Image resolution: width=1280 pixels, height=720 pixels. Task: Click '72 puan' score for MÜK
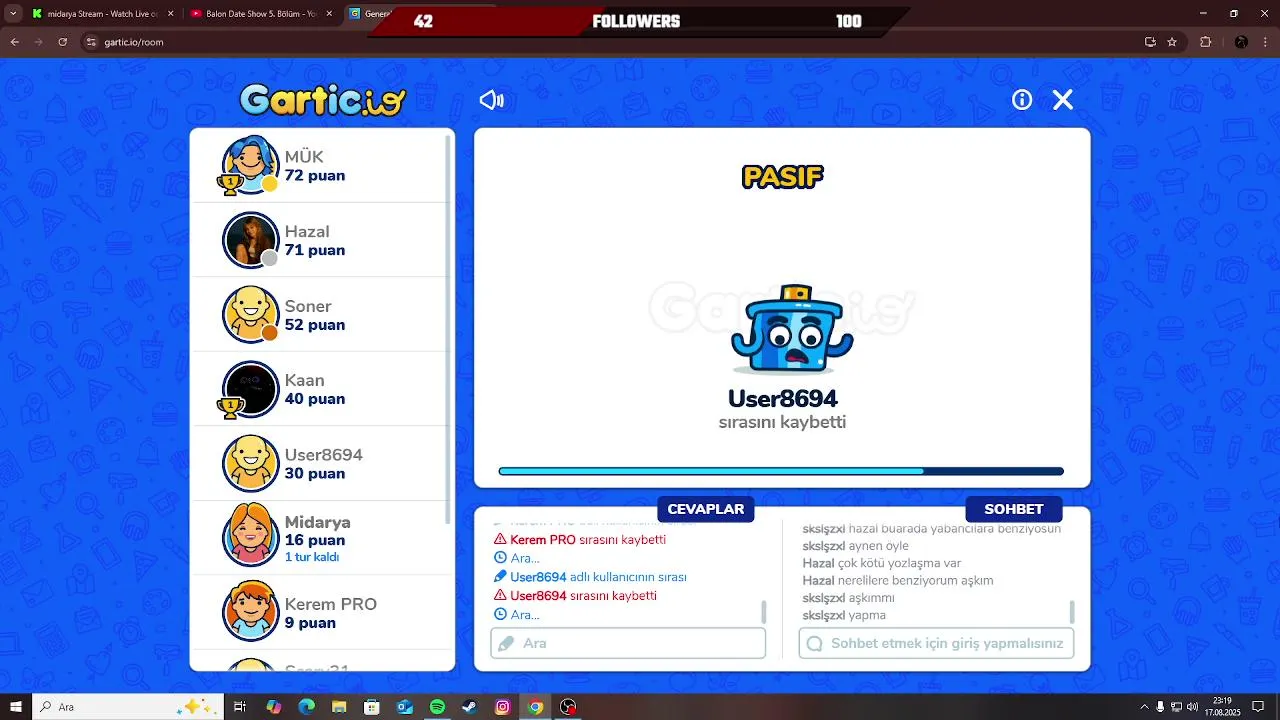coord(315,176)
